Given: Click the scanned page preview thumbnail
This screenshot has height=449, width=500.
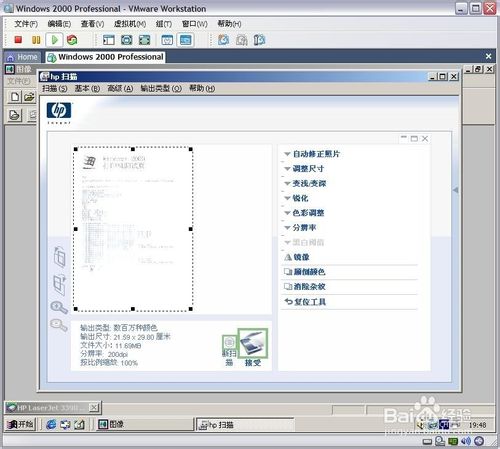Looking at the screenshot, I should tap(133, 229).
